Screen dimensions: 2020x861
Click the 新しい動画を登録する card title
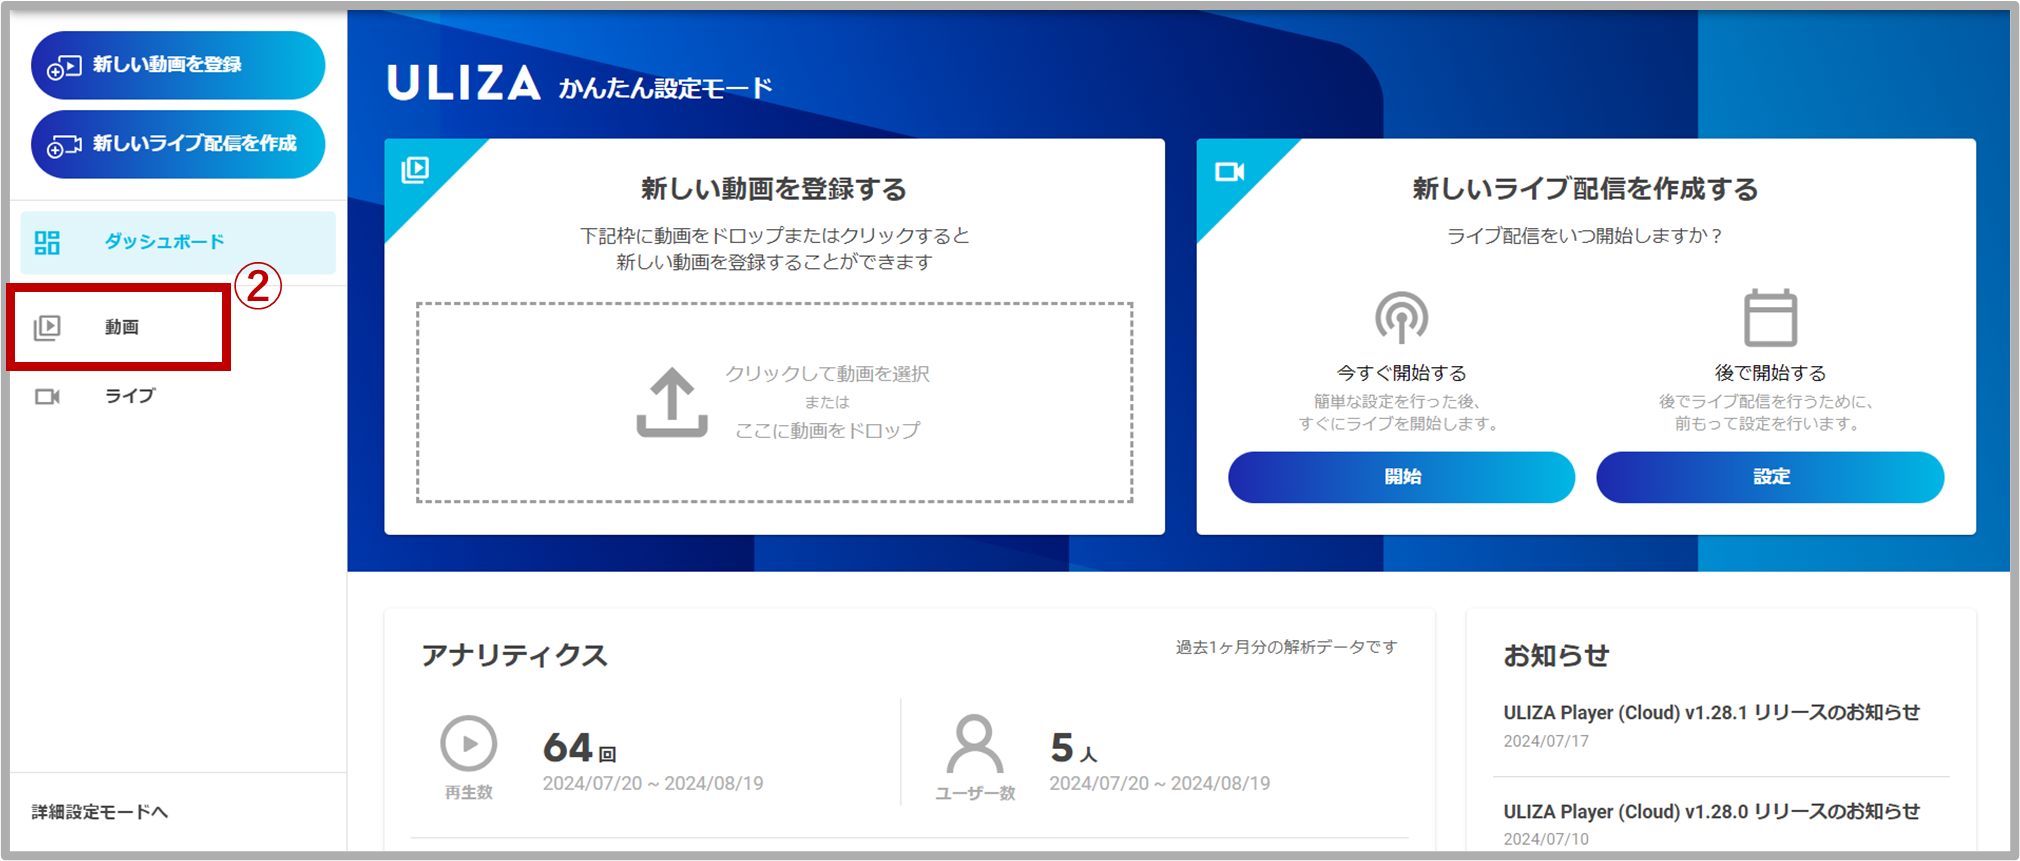coord(773,189)
